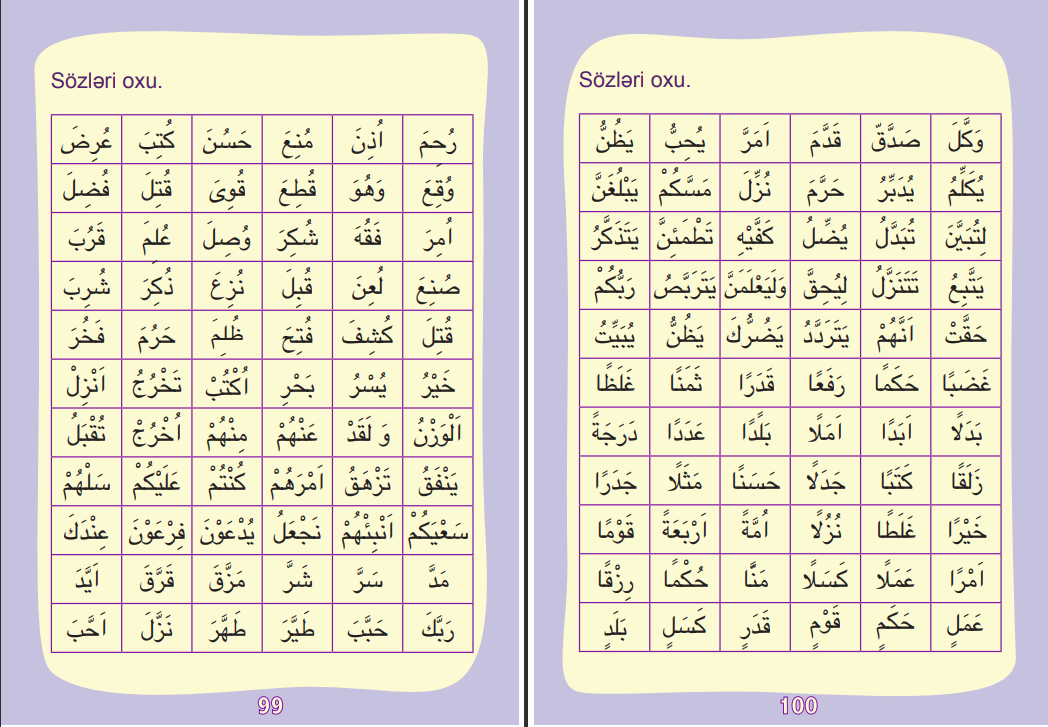Click the cell with the word رَبُّكُمْ
The width and height of the screenshot is (1048, 727).
614,287
